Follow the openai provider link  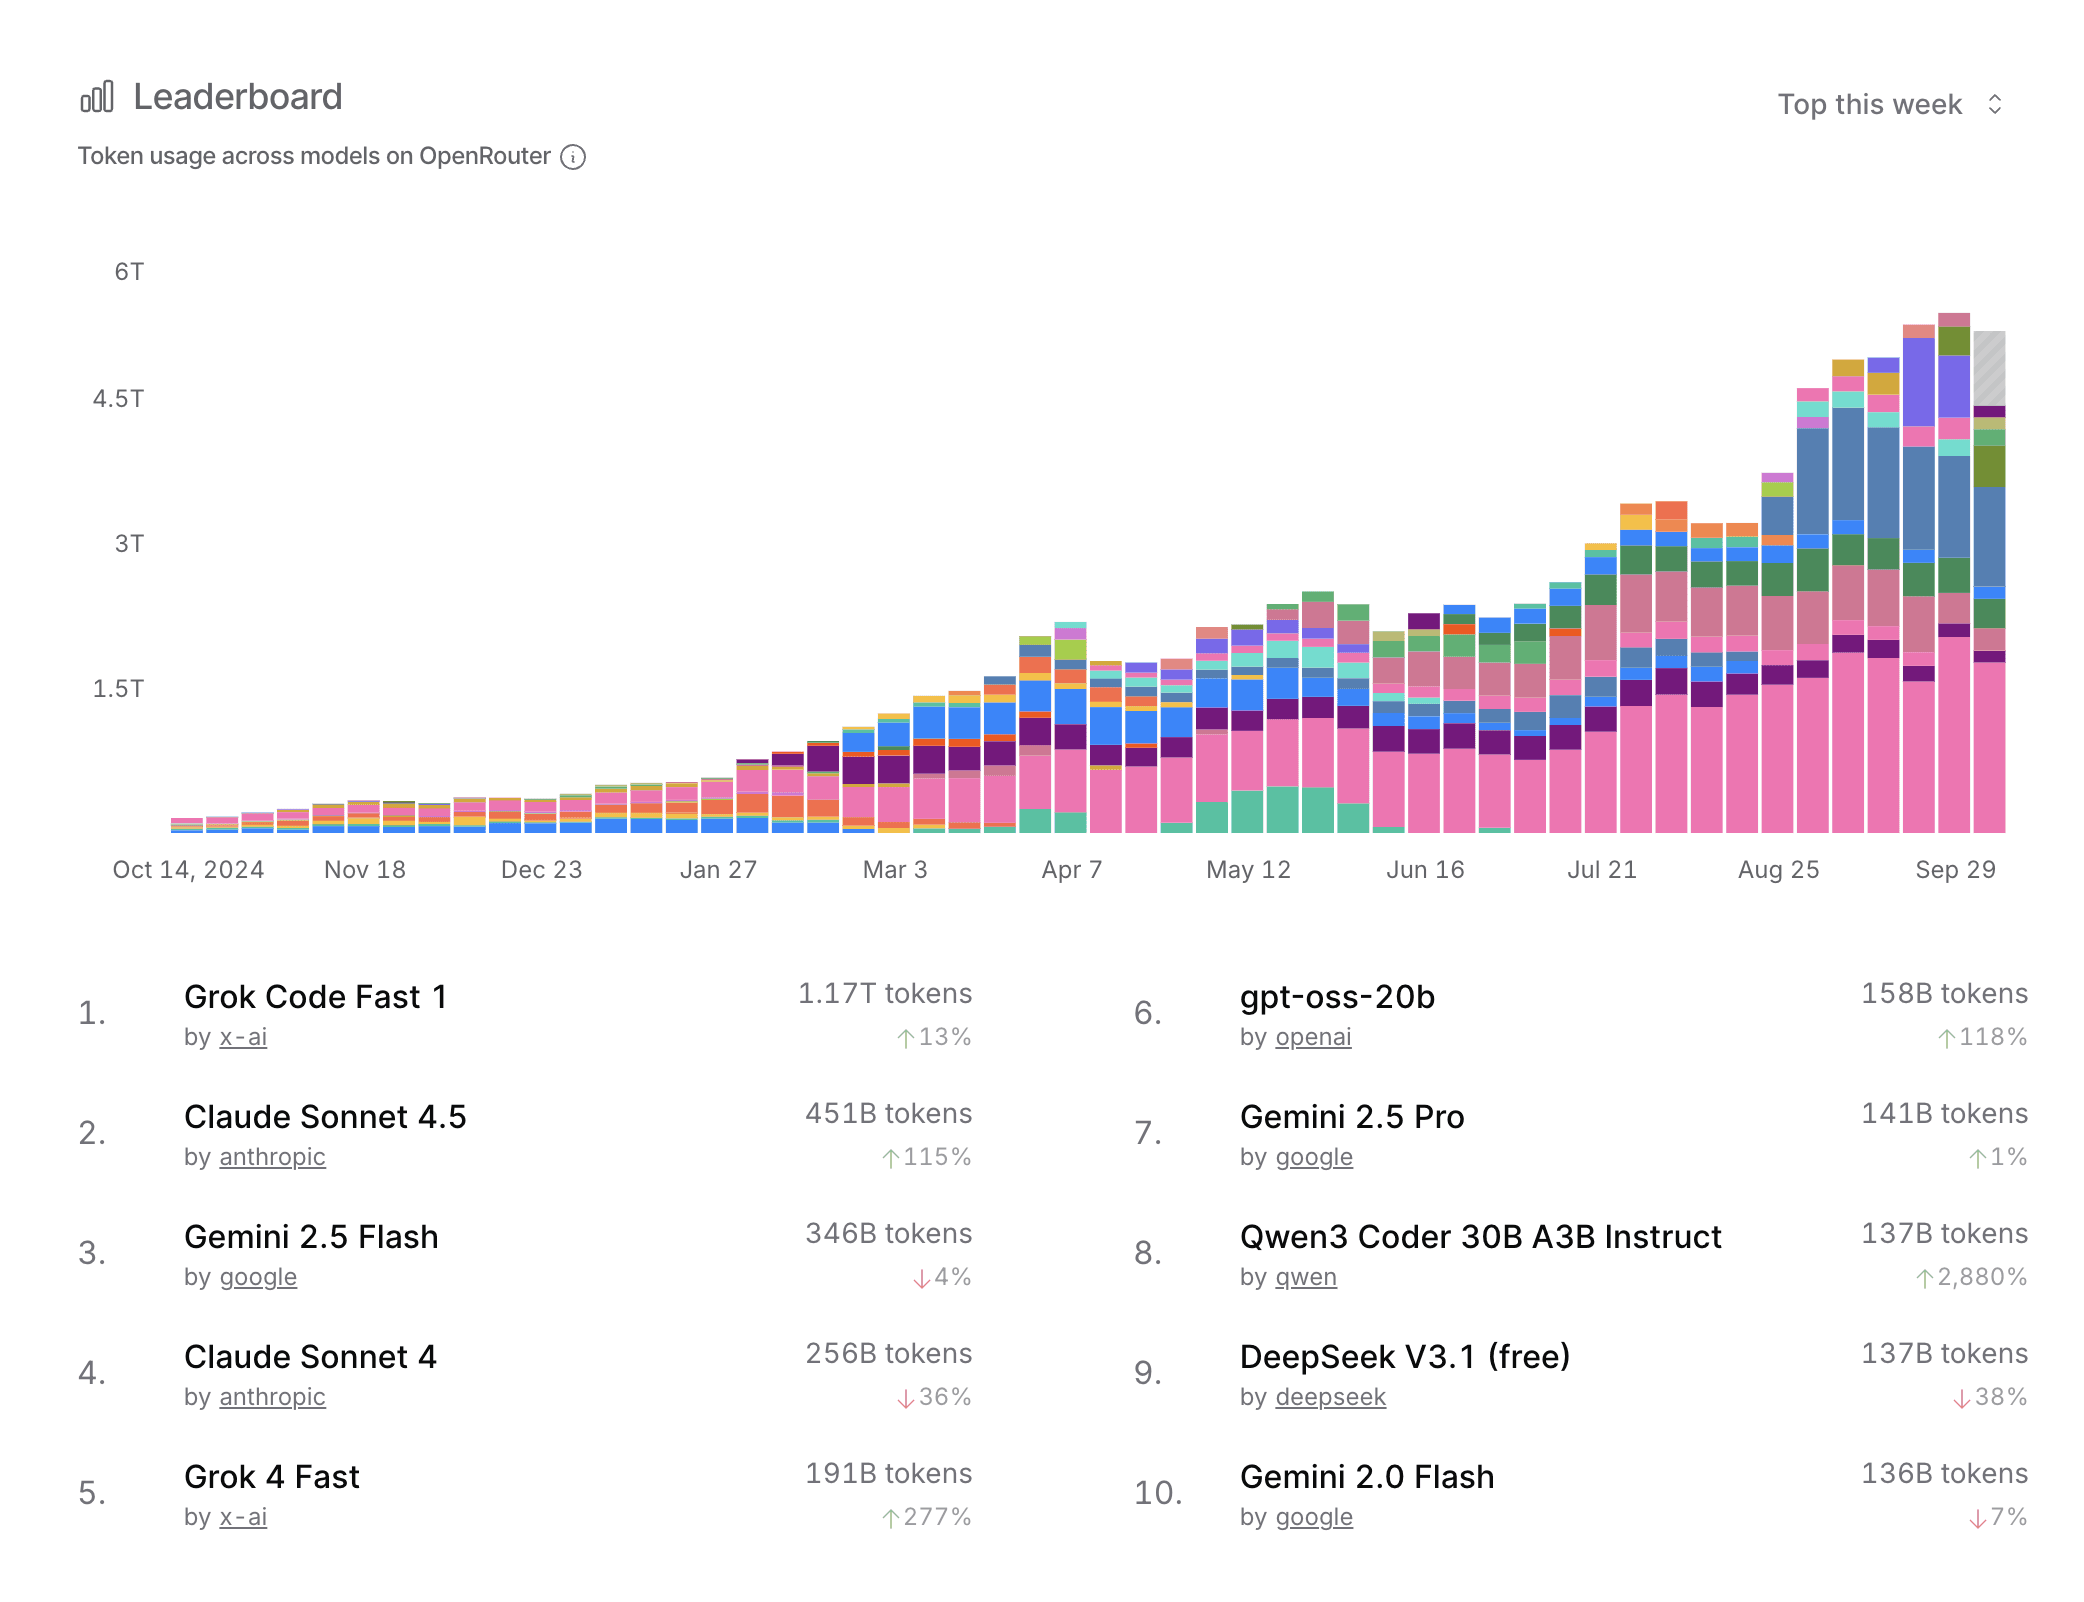point(1313,1037)
